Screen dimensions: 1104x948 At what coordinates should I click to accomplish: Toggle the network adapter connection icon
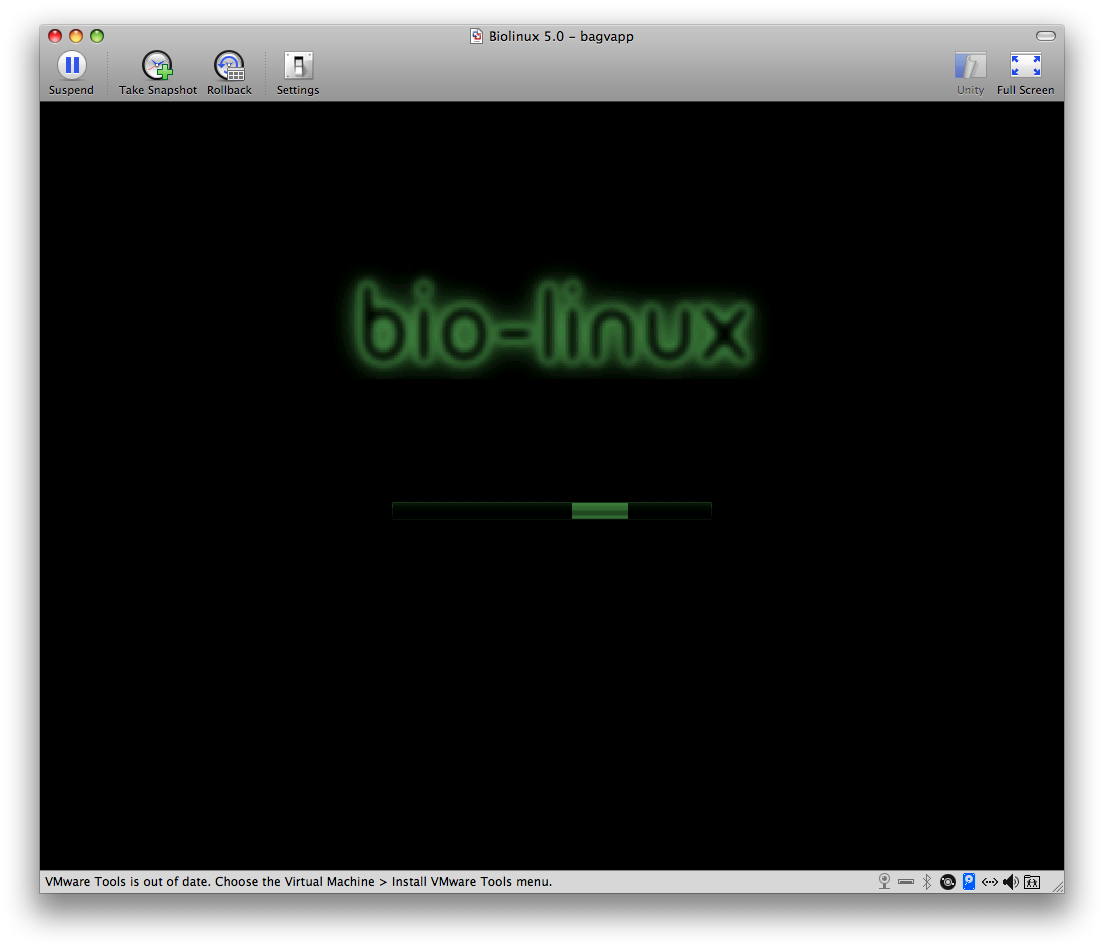[989, 881]
